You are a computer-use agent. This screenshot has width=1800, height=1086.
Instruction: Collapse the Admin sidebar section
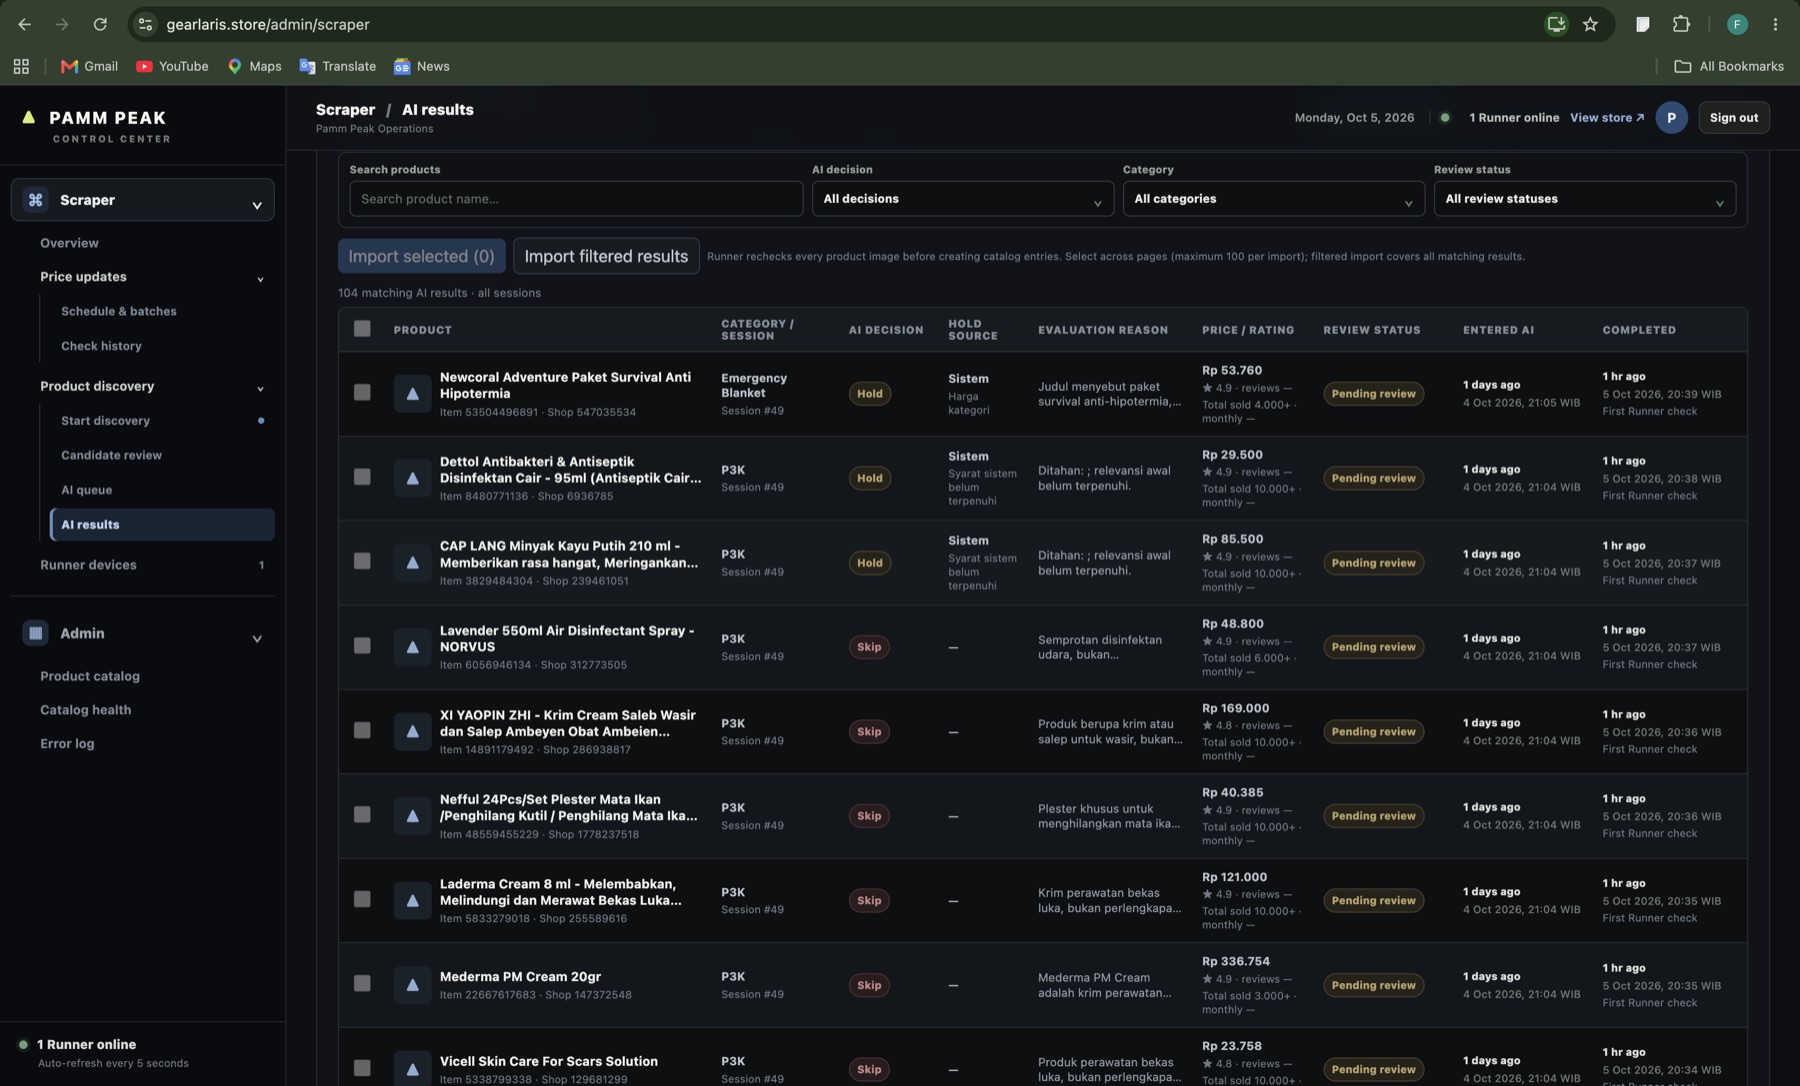tap(257, 638)
